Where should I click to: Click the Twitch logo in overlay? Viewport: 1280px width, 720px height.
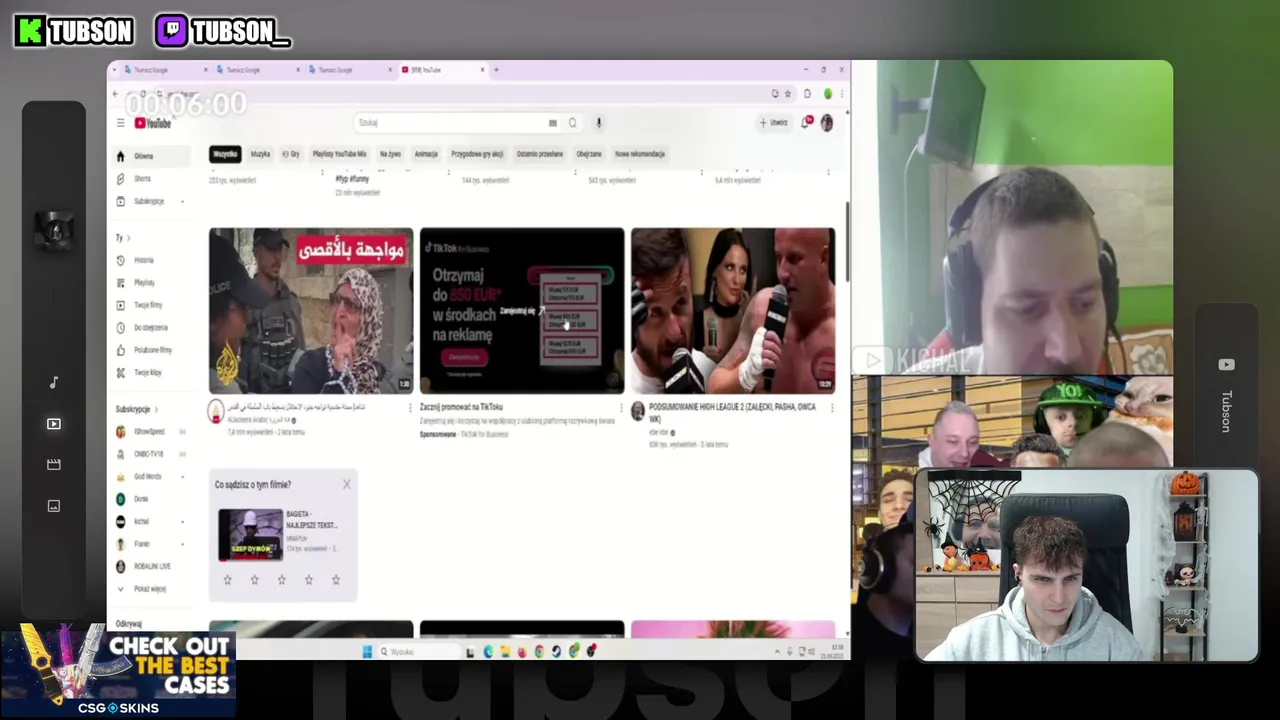(x=171, y=31)
